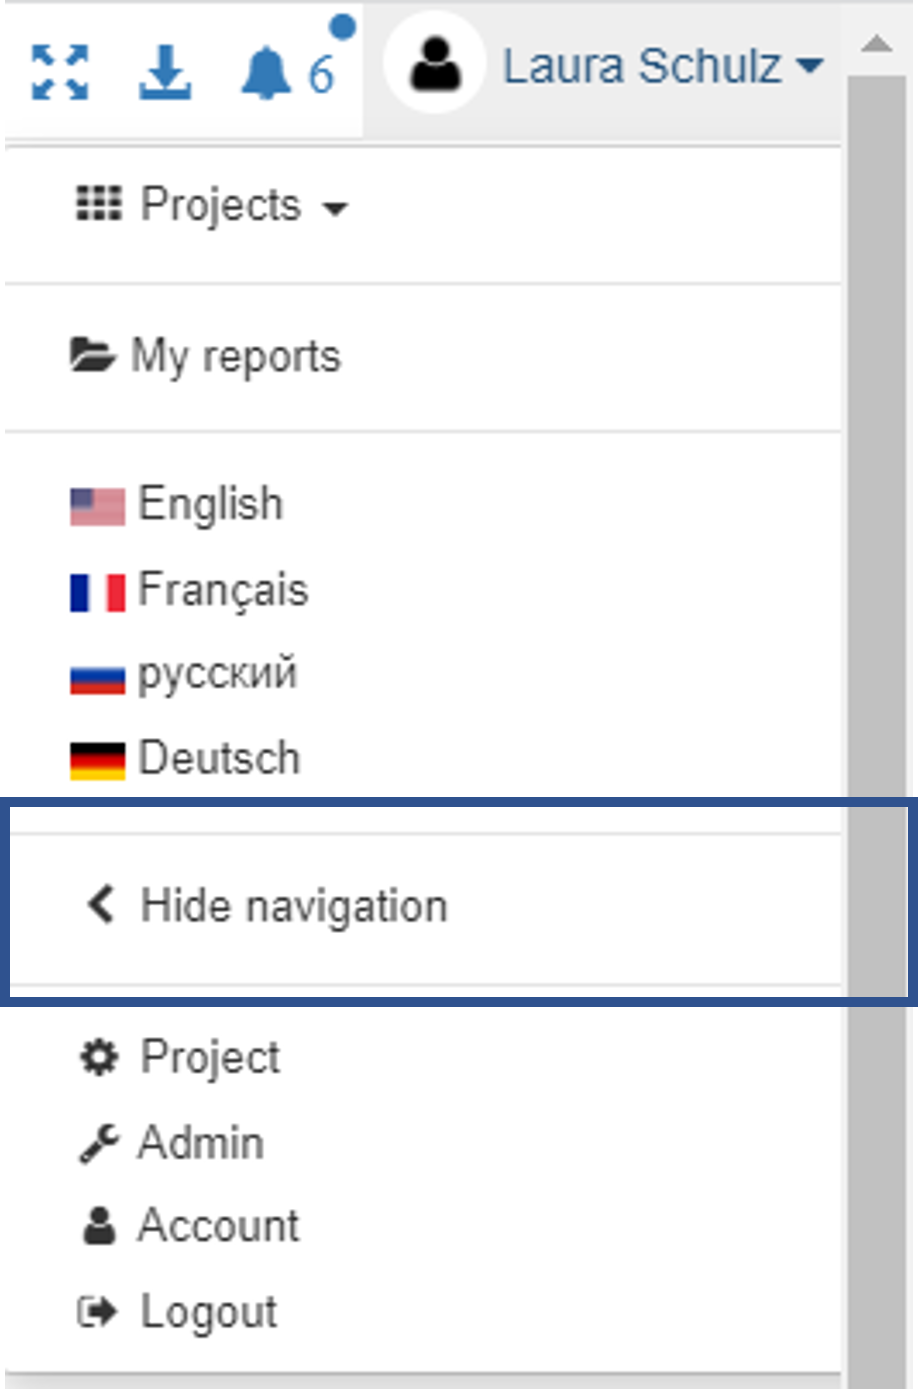This screenshot has width=918, height=1389.
Task: Expand the Laura Schulz user dropdown
Action: 663,67
